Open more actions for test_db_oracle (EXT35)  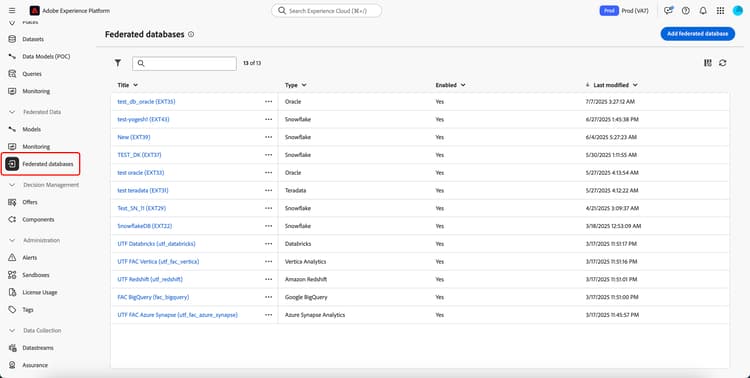(x=268, y=102)
